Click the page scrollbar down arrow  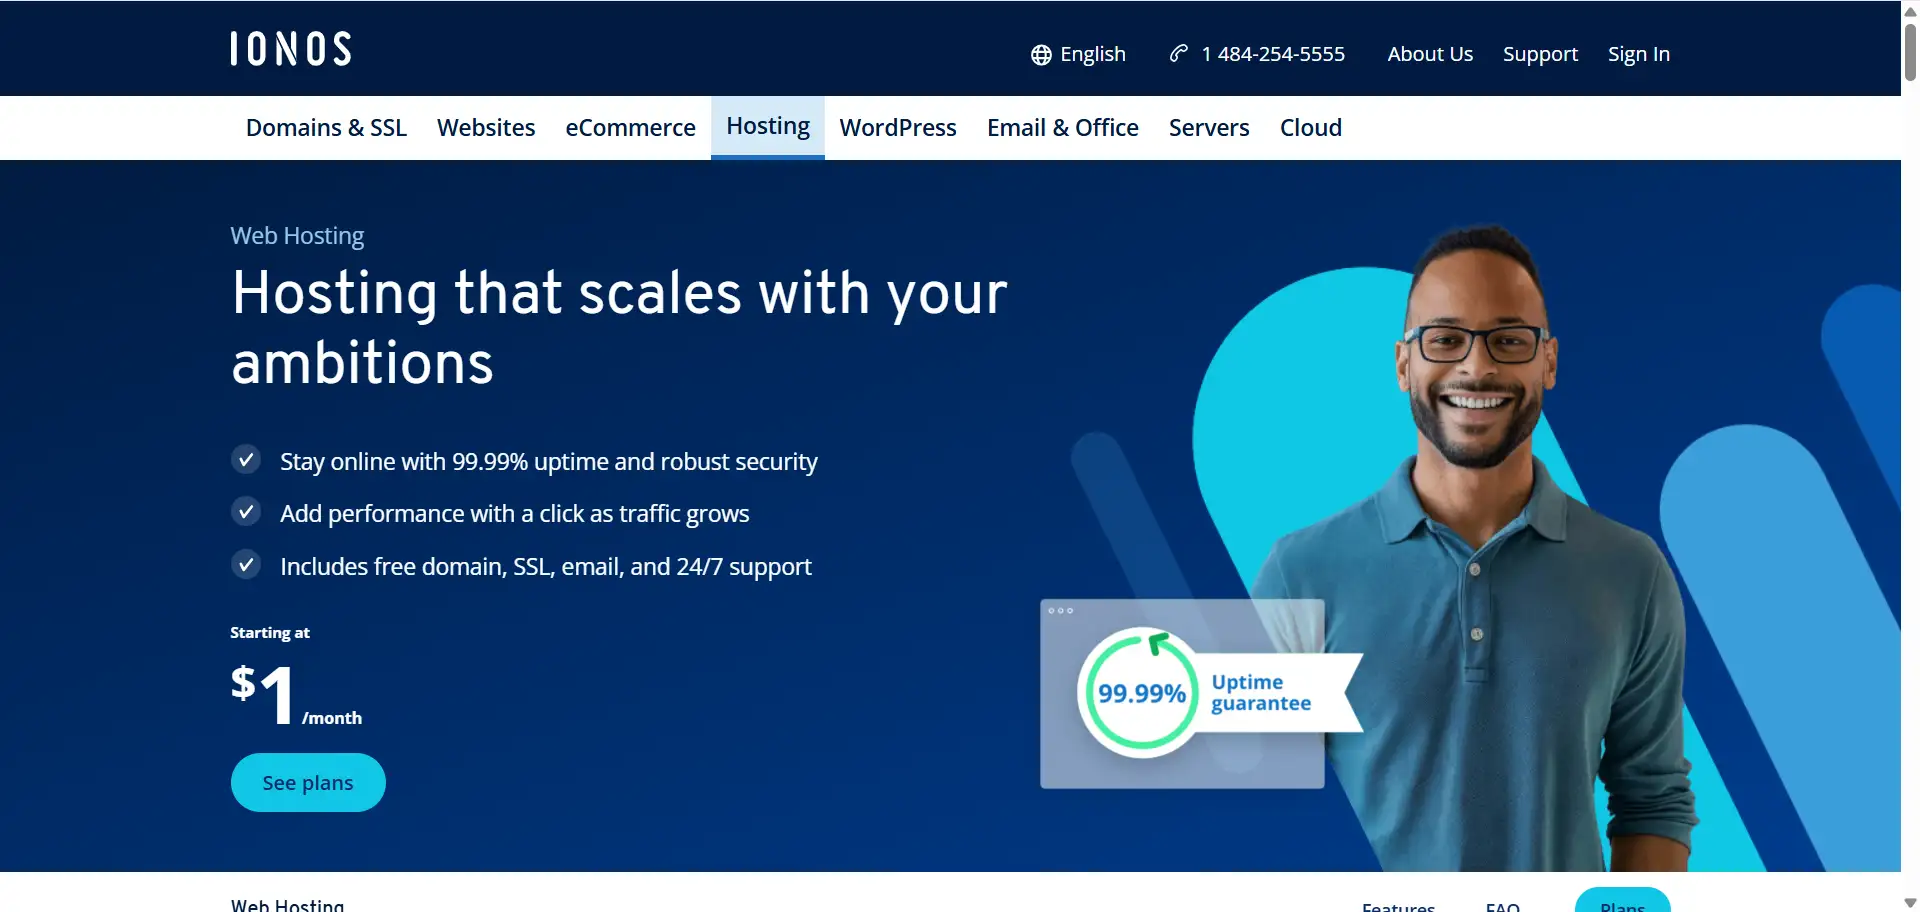coord(1910,903)
